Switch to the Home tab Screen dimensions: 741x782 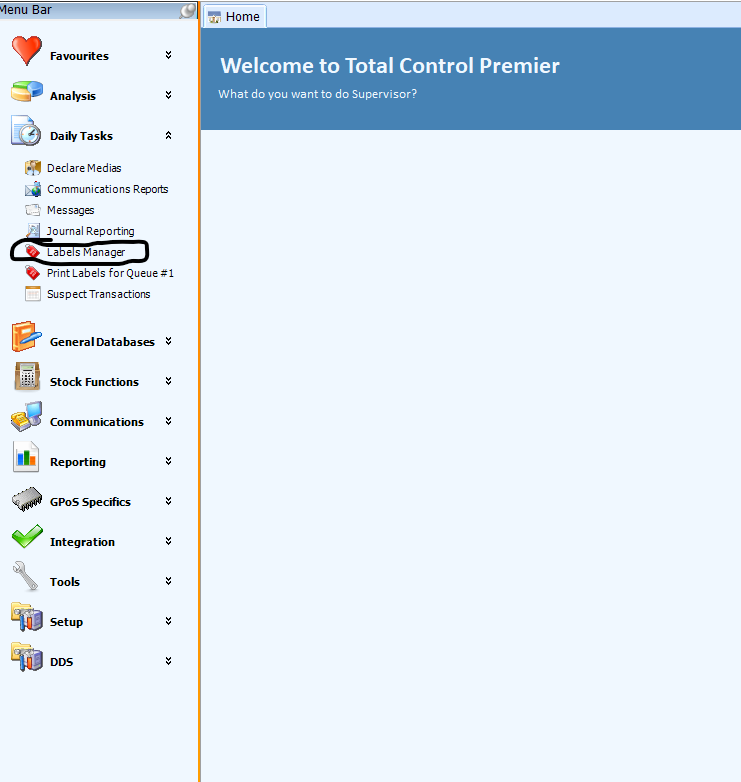pos(234,16)
